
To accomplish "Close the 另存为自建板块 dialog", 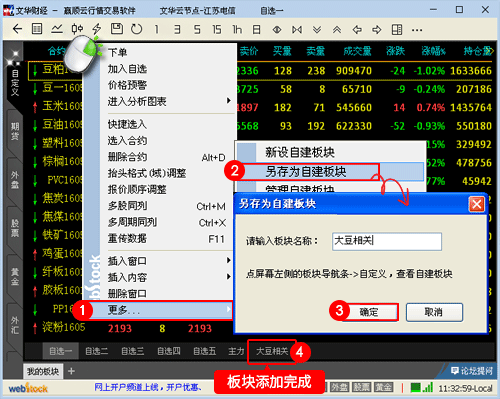I will point(476,204).
